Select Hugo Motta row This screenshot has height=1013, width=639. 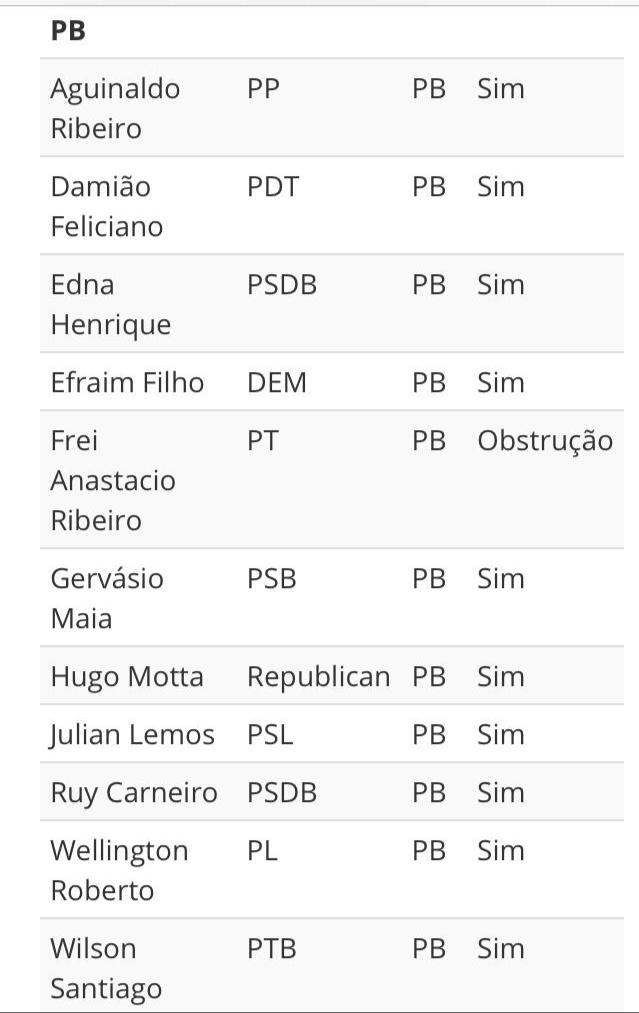click(x=331, y=676)
